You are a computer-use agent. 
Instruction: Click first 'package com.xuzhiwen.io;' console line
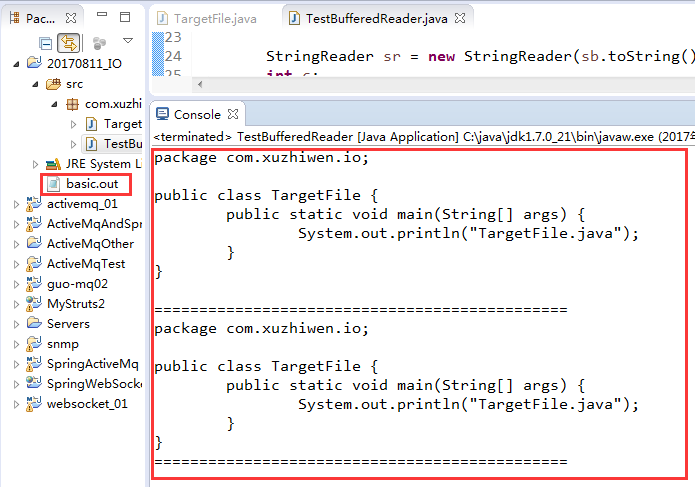(262, 158)
